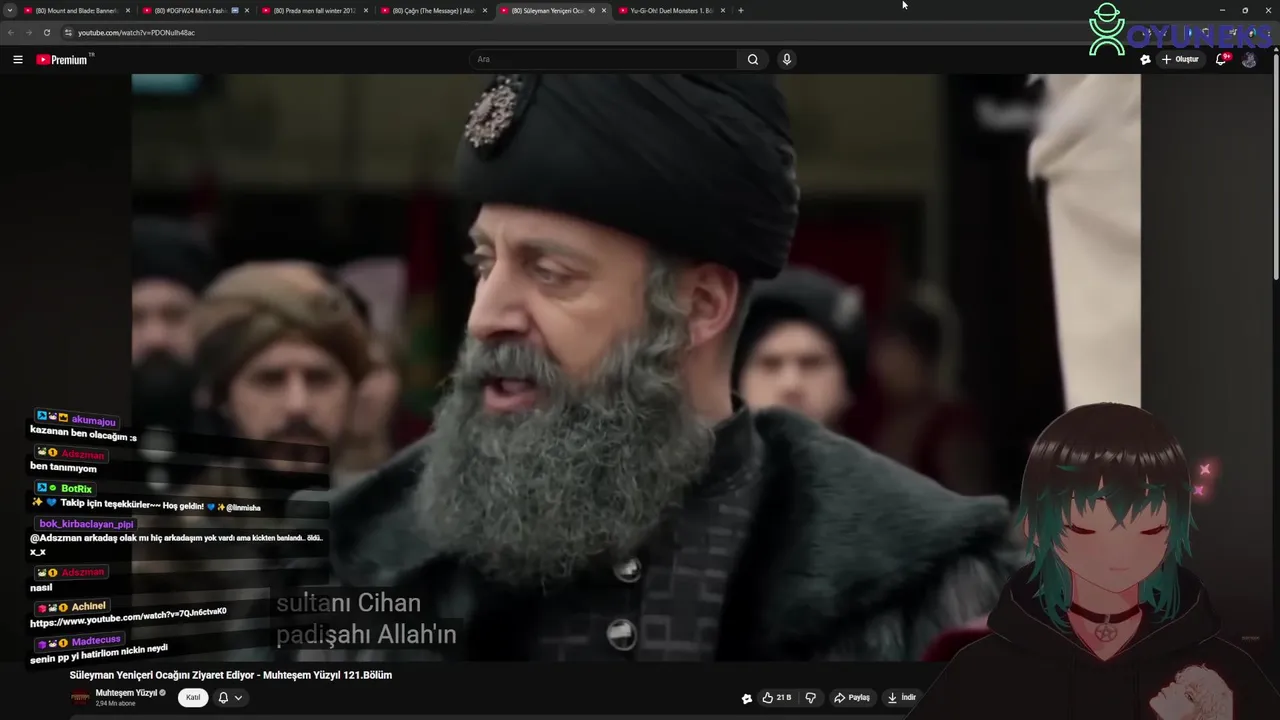The image size is (1280, 720).
Task: Click Madtecuss username in chat overlay
Action: 96,640
